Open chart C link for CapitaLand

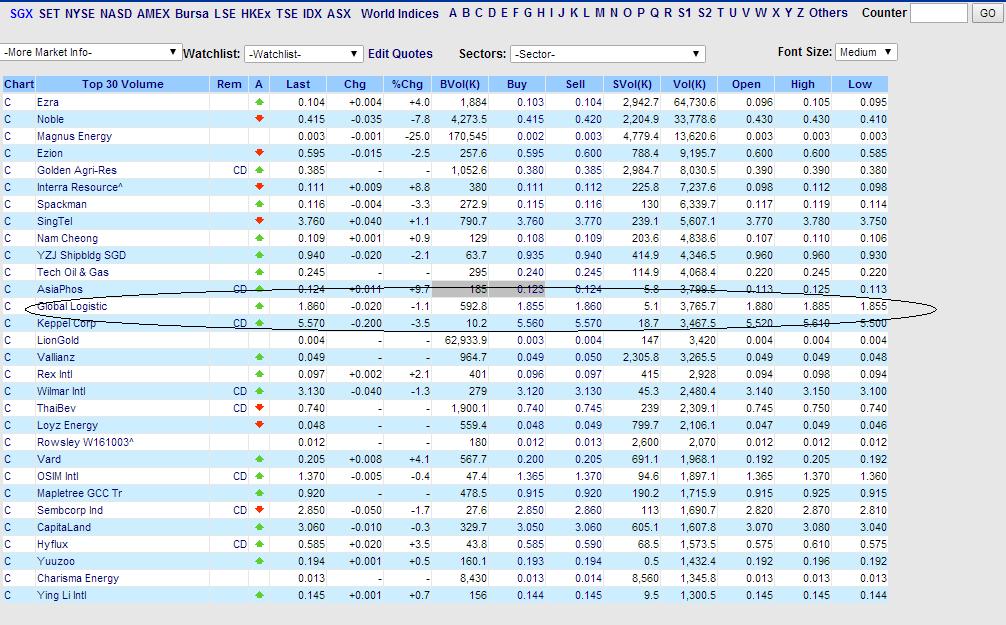click(8, 527)
